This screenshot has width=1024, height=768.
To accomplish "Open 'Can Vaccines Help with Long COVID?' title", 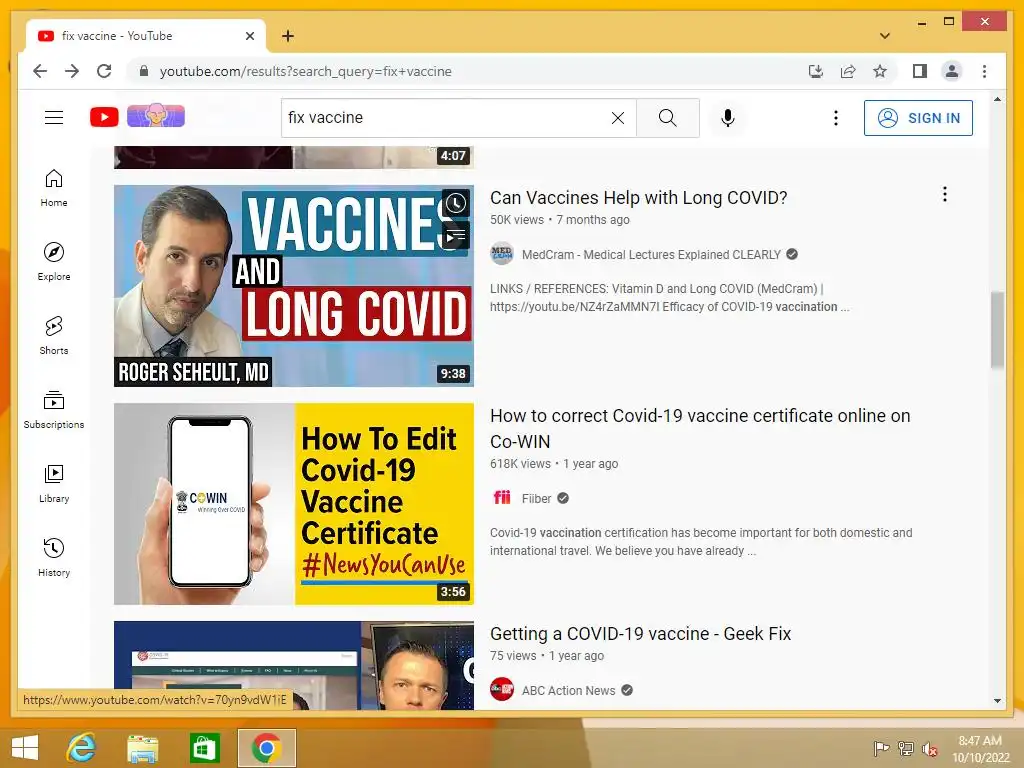I will [x=638, y=198].
